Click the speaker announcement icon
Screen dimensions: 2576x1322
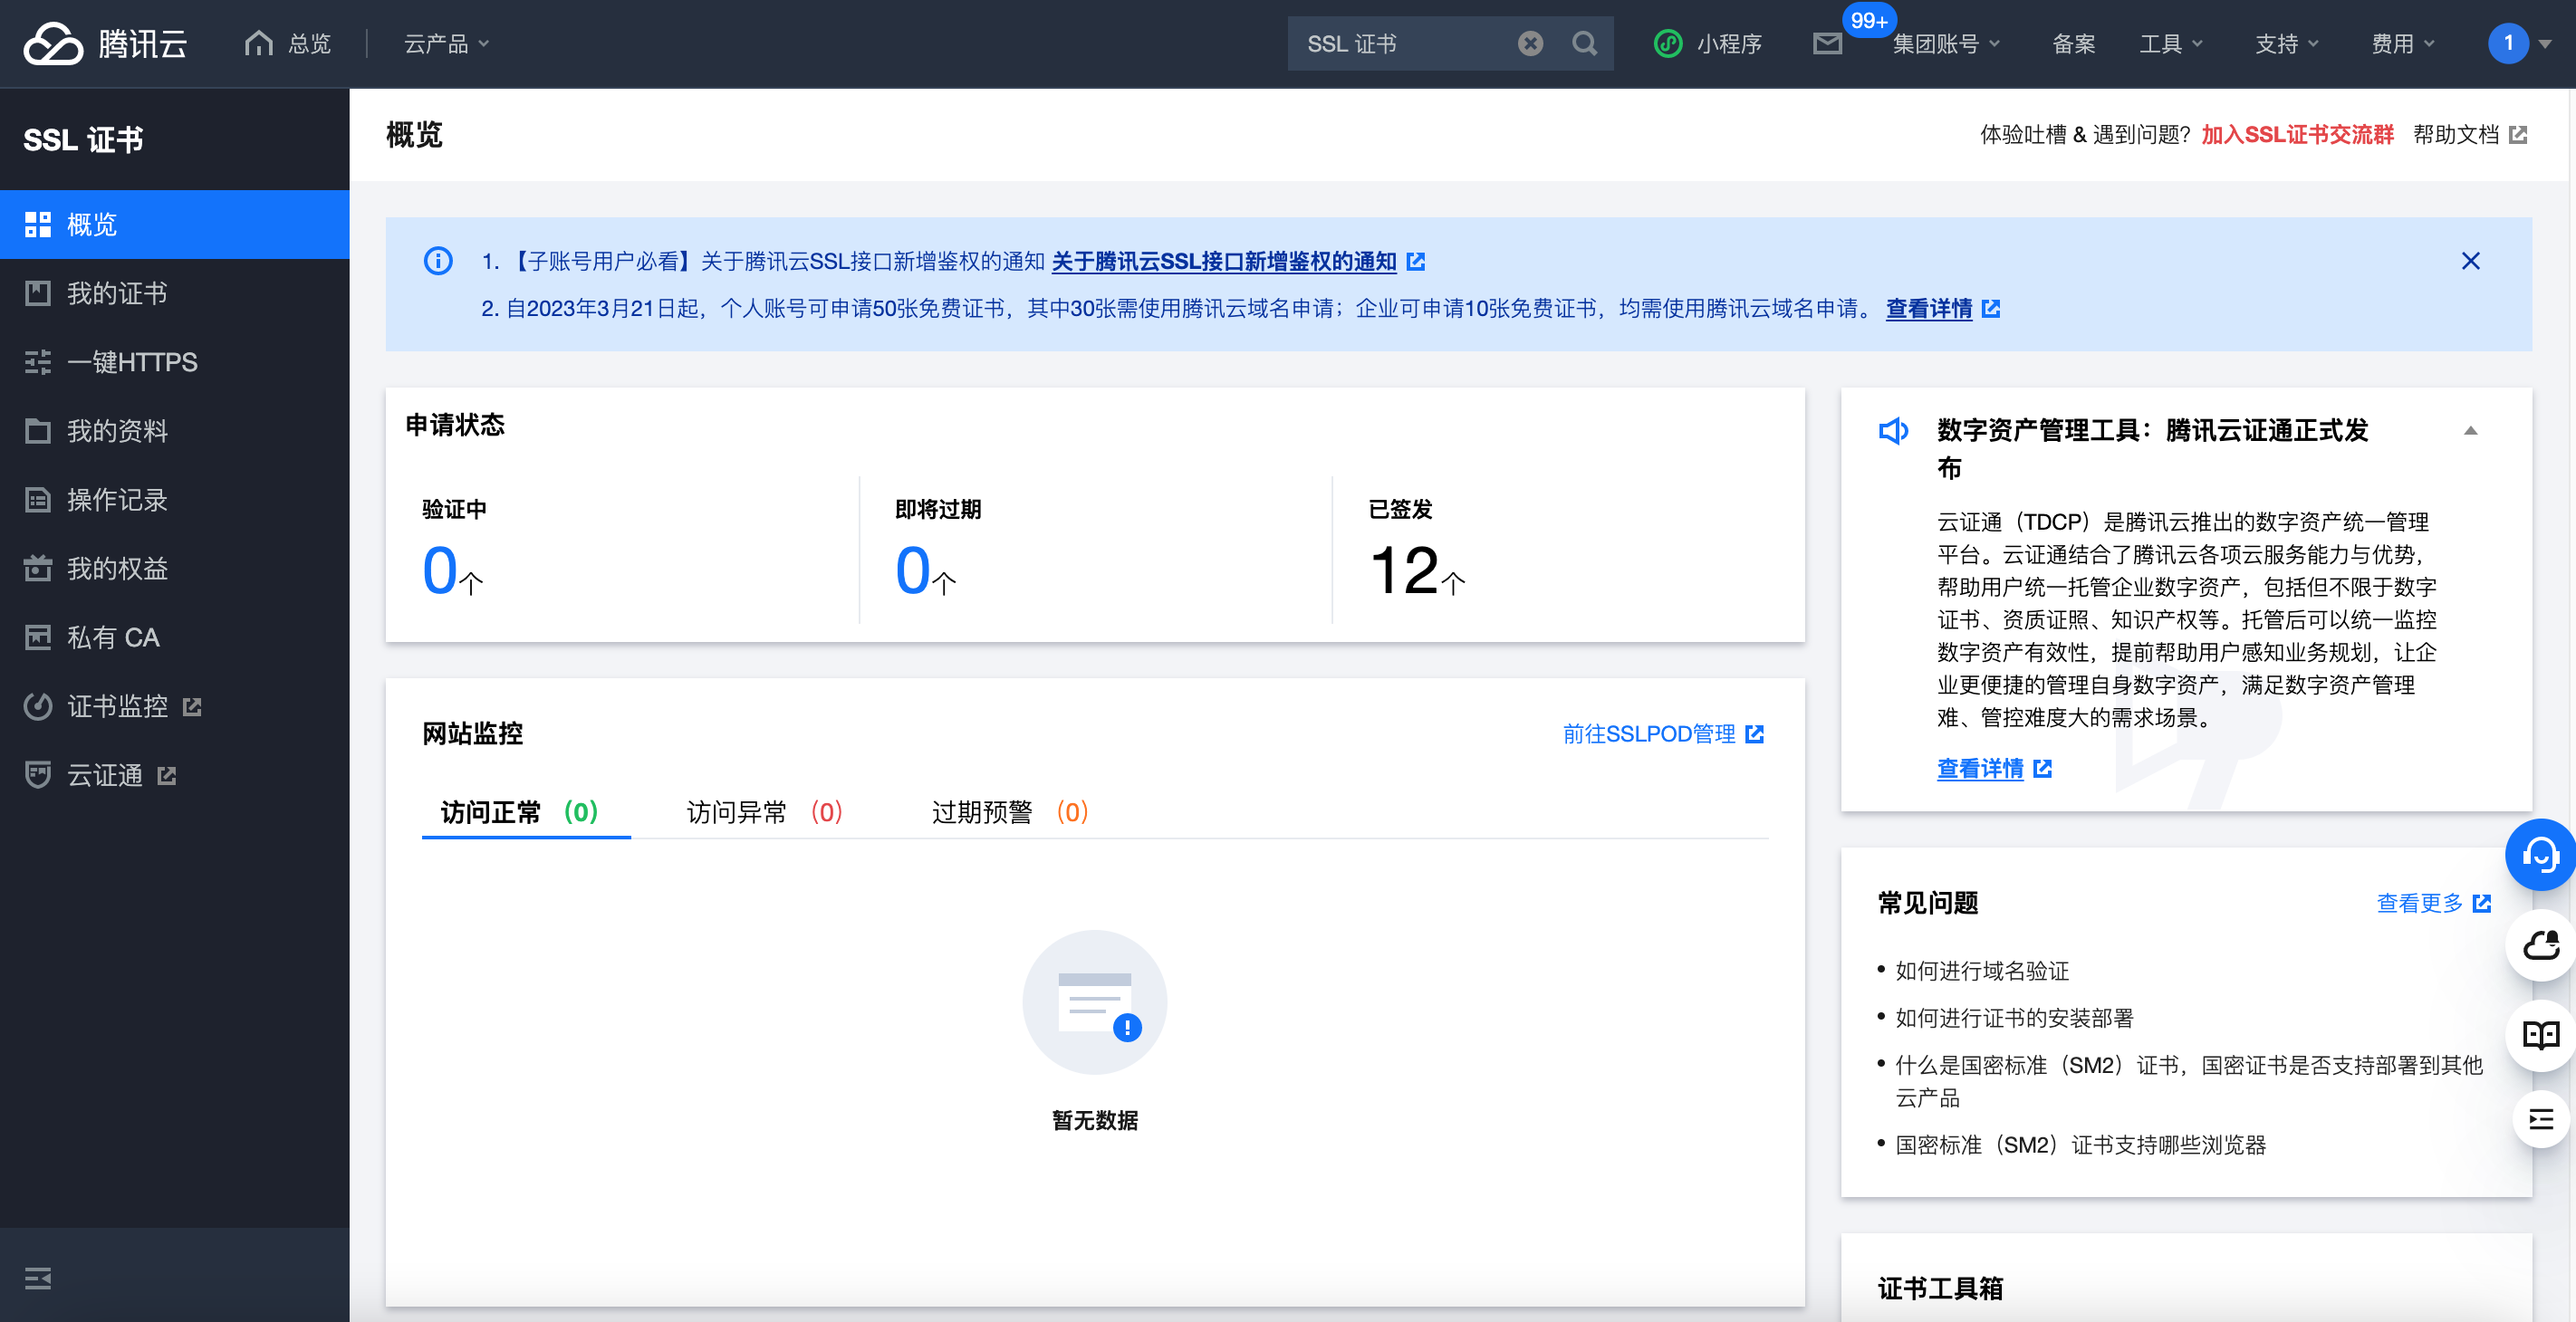[1894, 431]
